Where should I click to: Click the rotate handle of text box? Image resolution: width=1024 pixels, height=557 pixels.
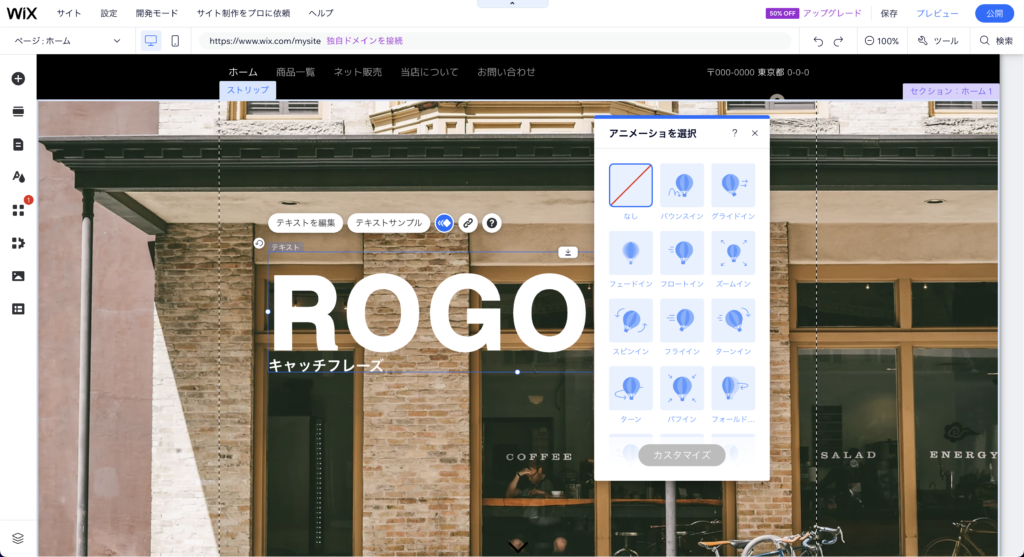pos(259,244)
